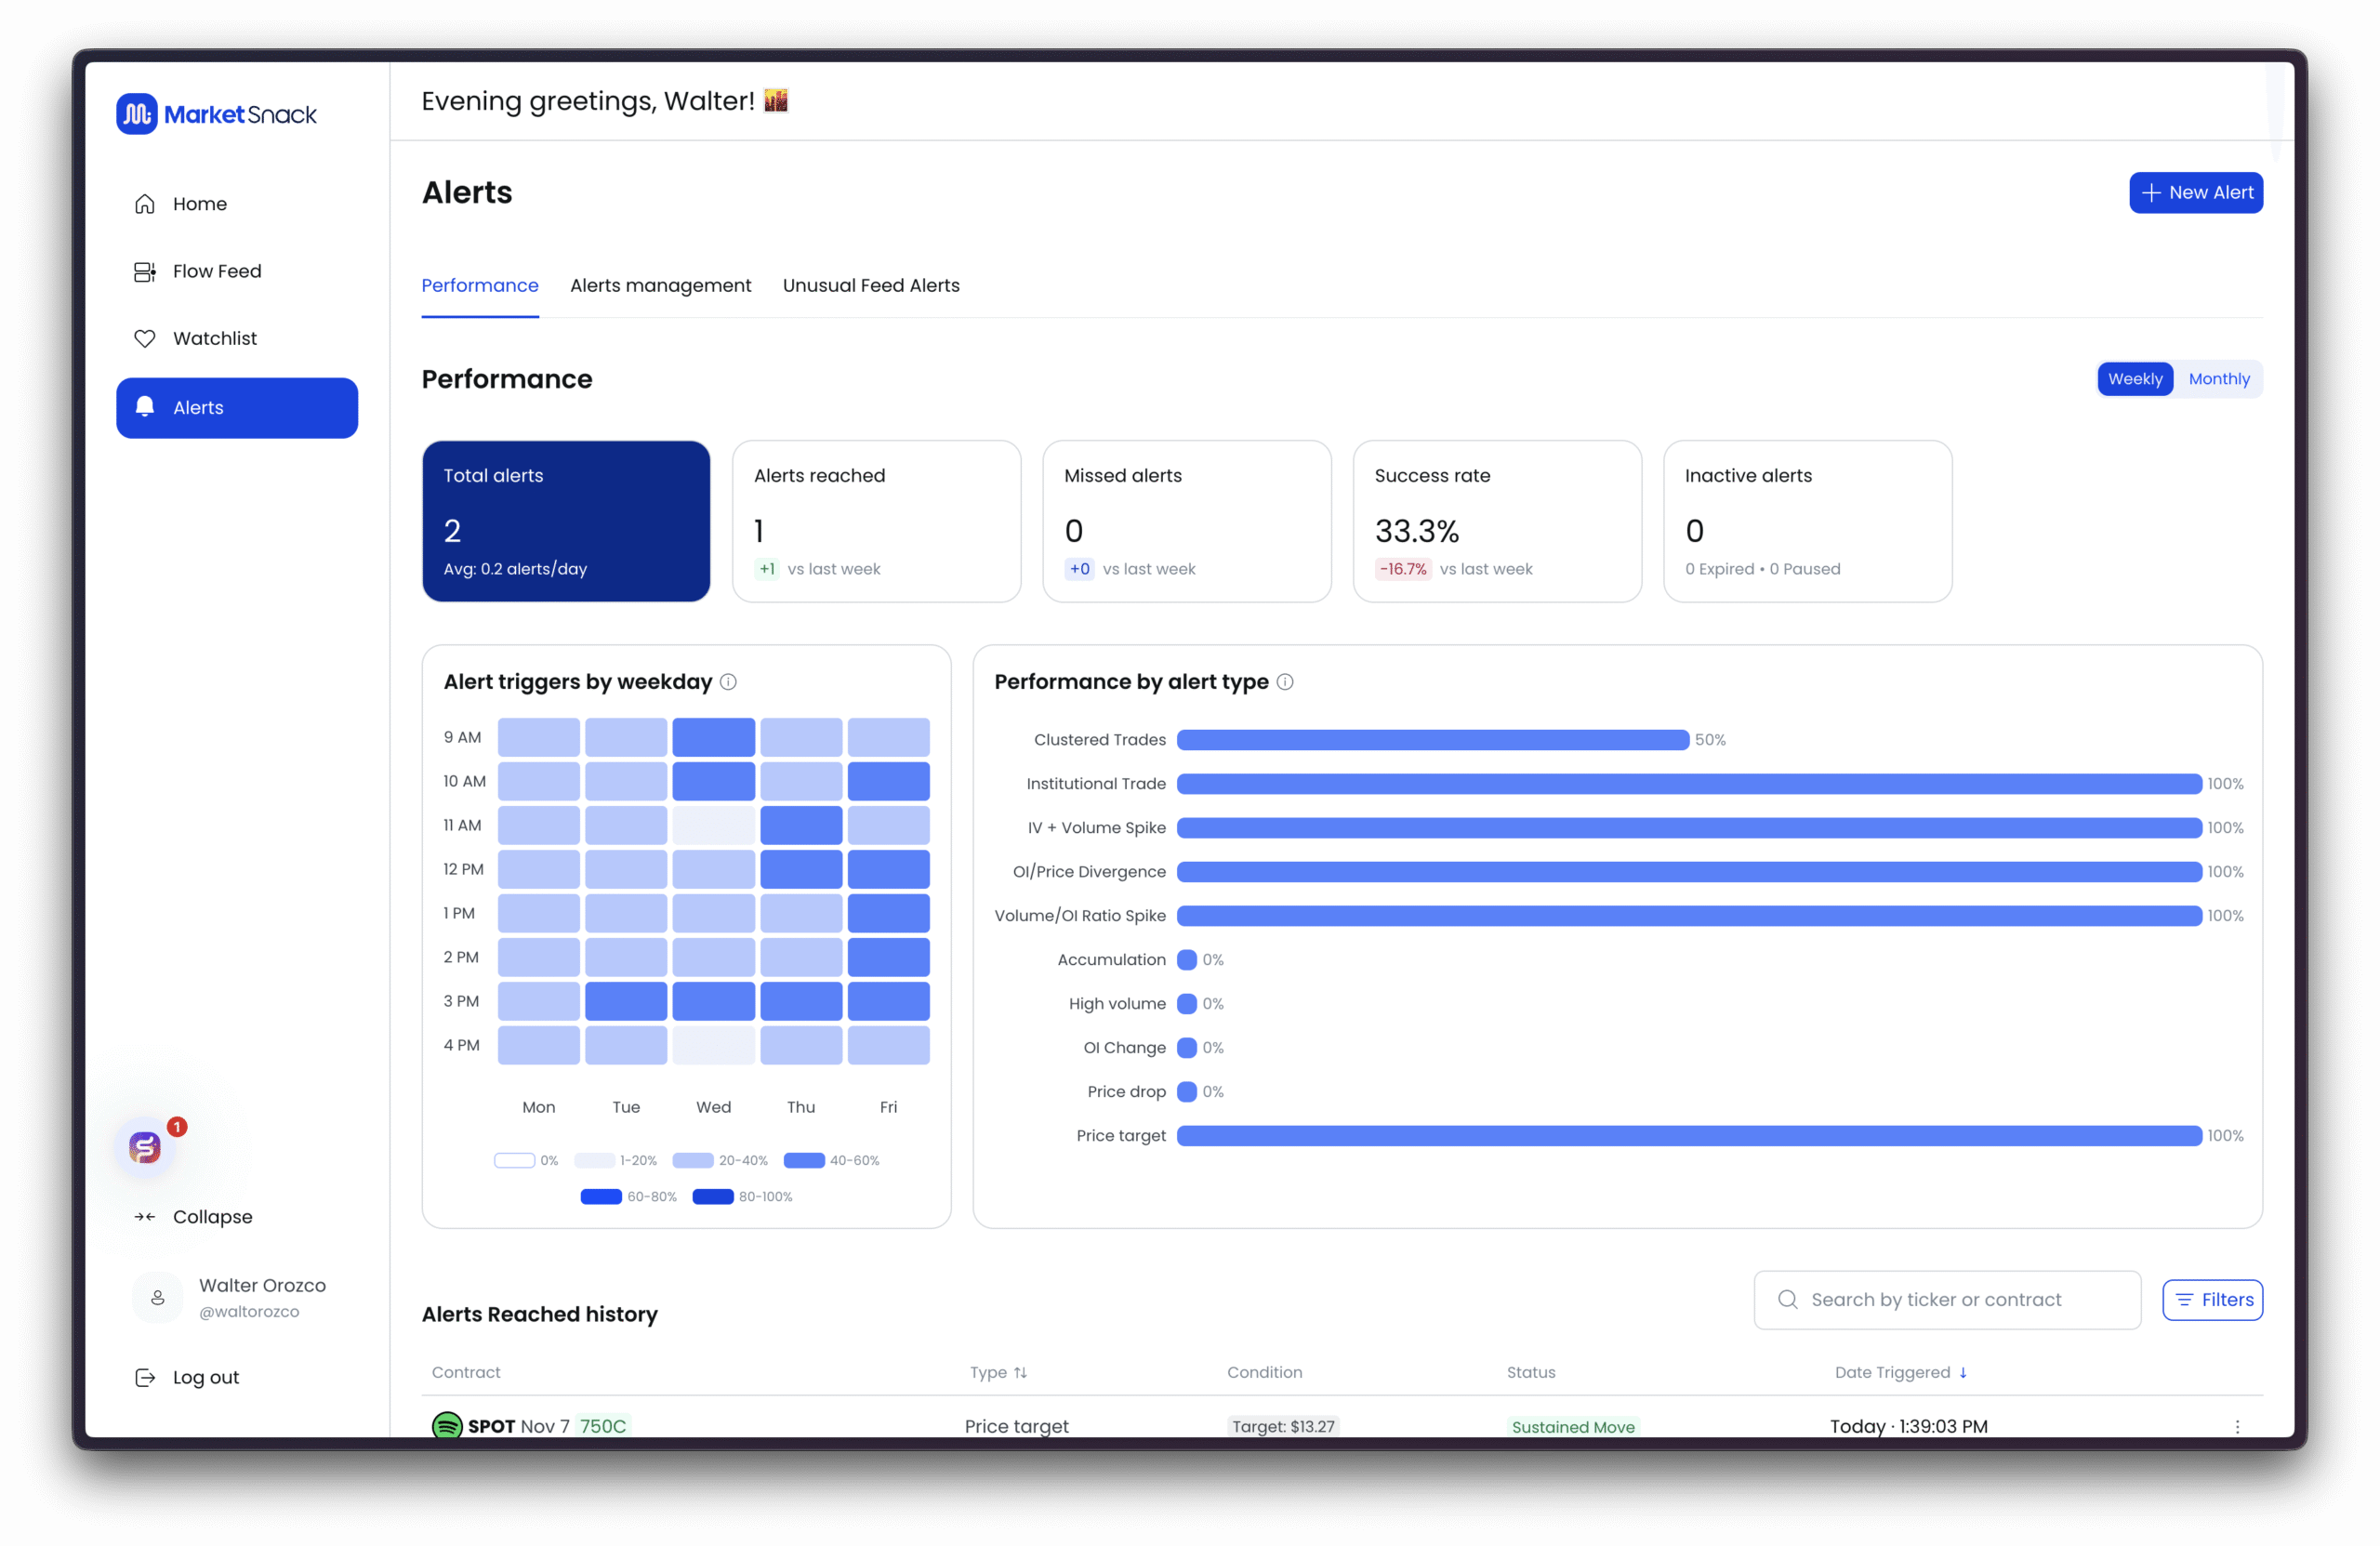Click the MarketSnack logo icon
The width and height of the screenshot is (2380, 1546).
point(137,114)
